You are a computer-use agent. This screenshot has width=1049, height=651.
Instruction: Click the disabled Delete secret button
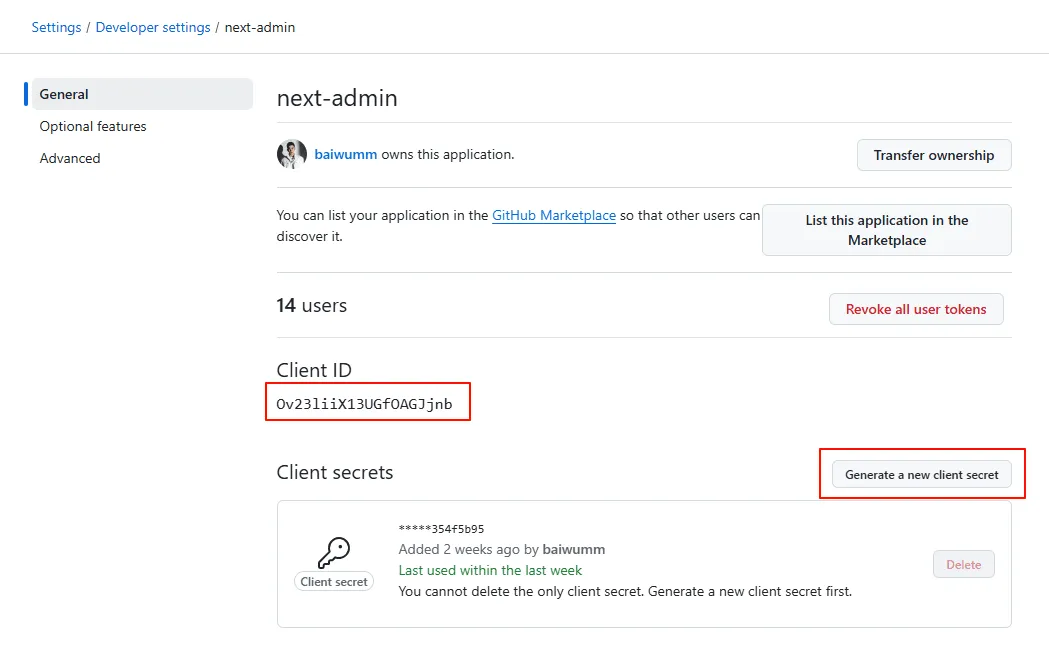pyautogui.click(x=963, y=565)
